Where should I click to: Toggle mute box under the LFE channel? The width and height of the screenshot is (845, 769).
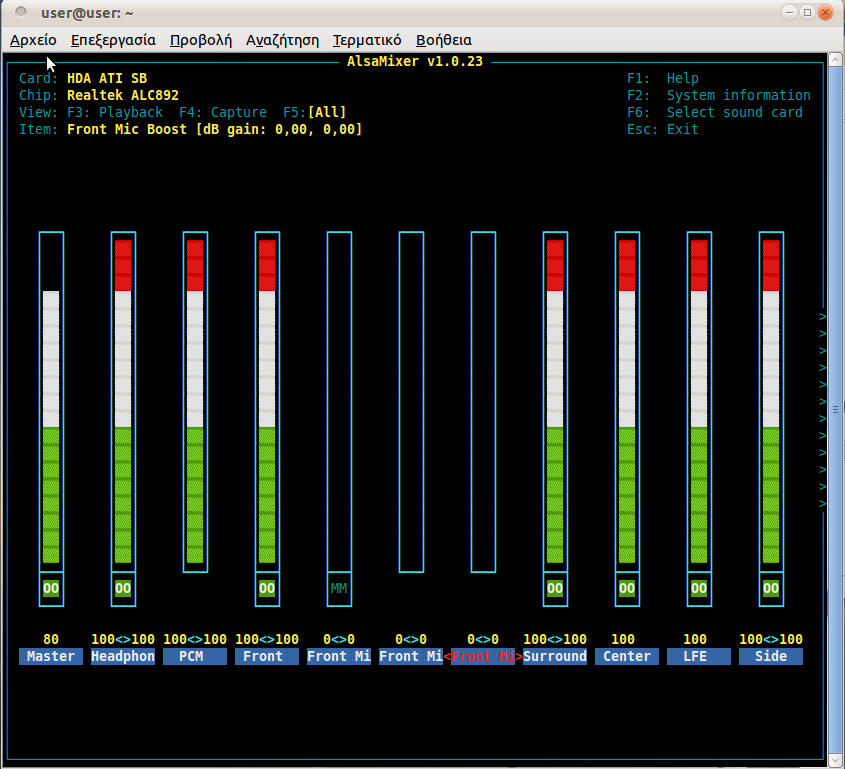tap(699, 589)
